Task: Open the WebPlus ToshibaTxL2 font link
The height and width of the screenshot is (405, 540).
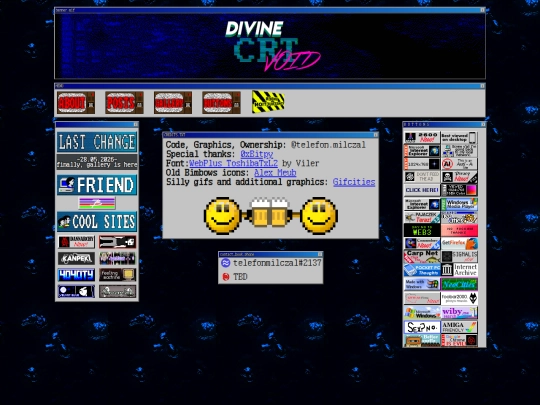Action: pyautogui.click(x=233, y=163)
